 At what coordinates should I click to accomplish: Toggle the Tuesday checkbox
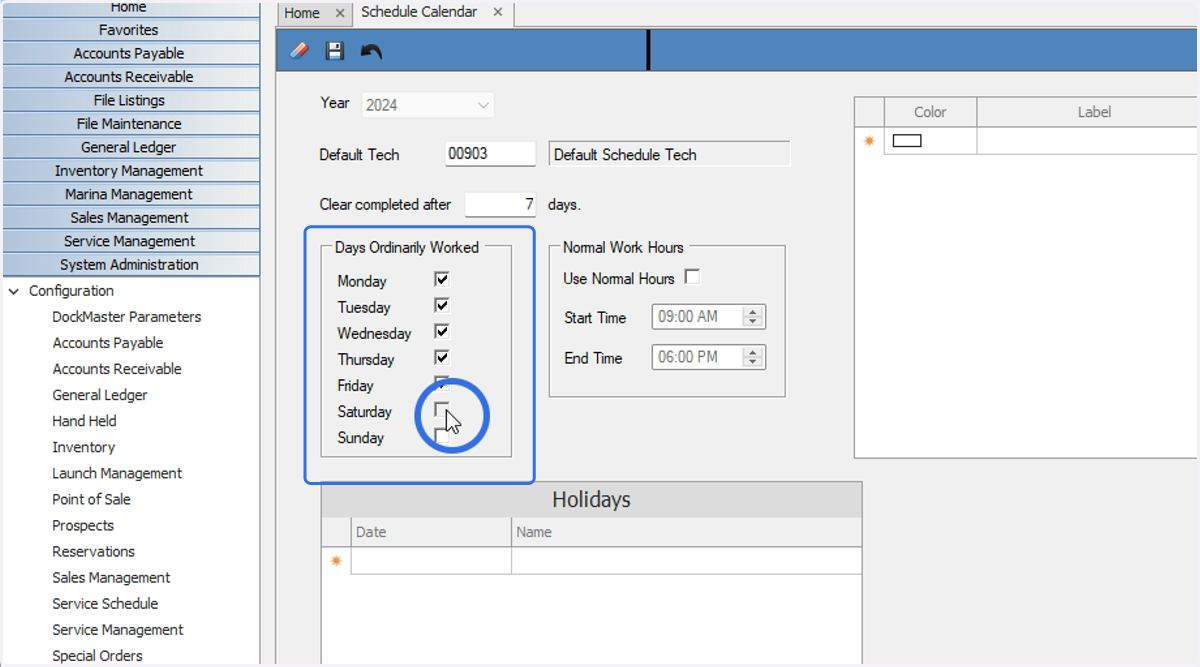(x=441, y=306)
